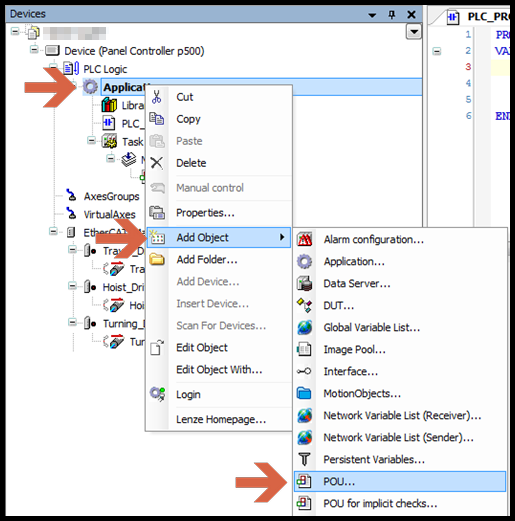The width and height of the screenshot is (515, 521).
Task: Select VirtualAxes tree item
Action: [x=109, y=214]
